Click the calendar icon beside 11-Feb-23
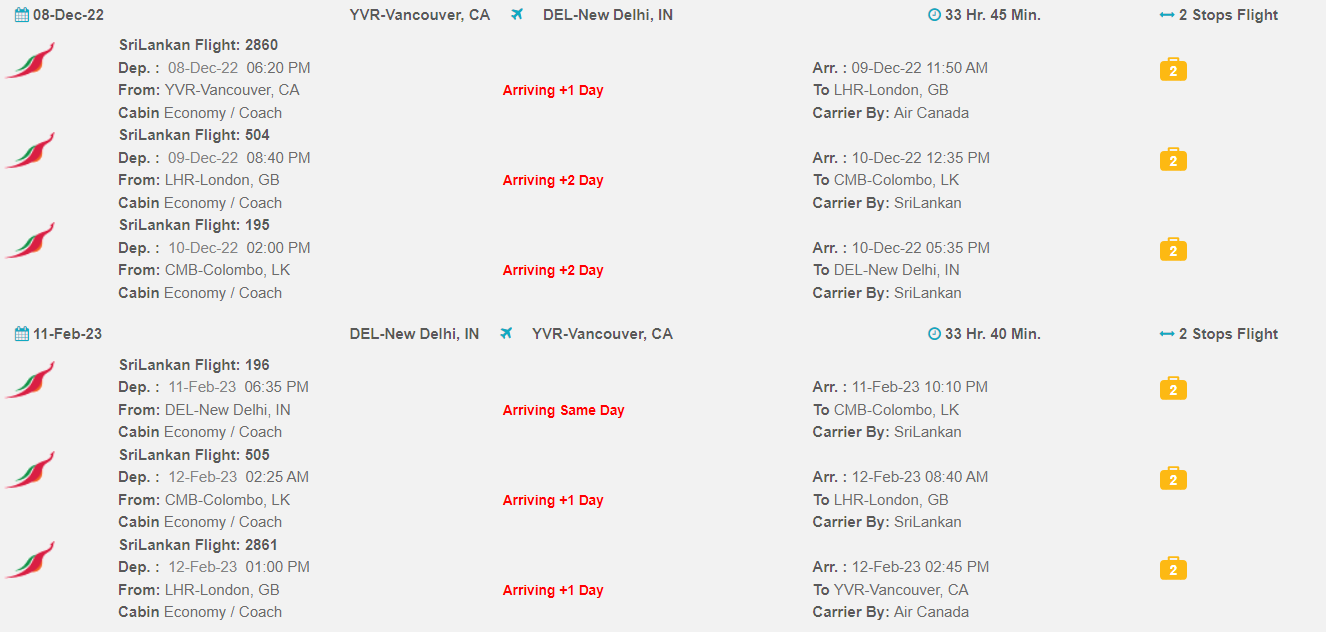The width and height of the screenshot is (1326, 632). (21, 334)
